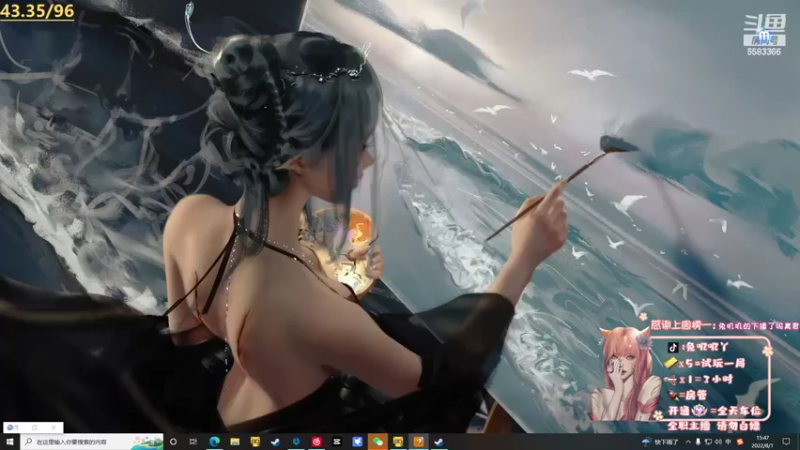Toggle the 中 input method indicator
This screenshot has width=800, height=450.
[x=728, y=442]
